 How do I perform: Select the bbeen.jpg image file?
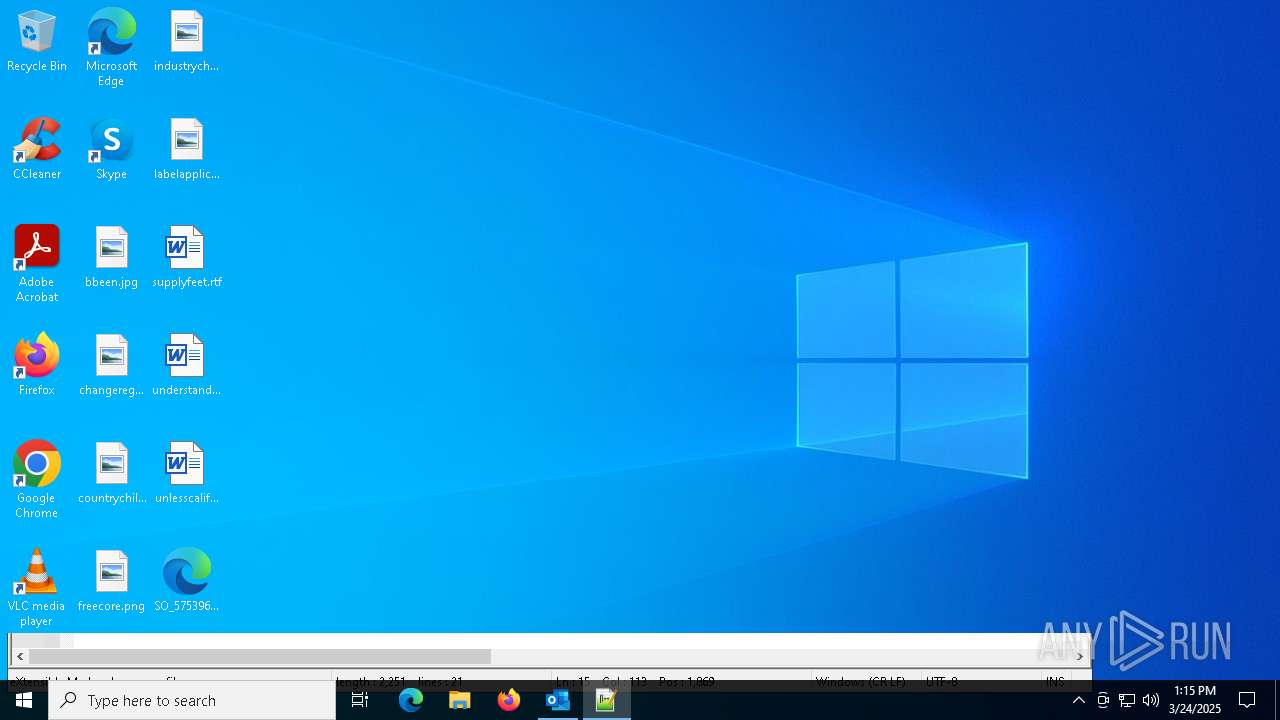(111, 258)
